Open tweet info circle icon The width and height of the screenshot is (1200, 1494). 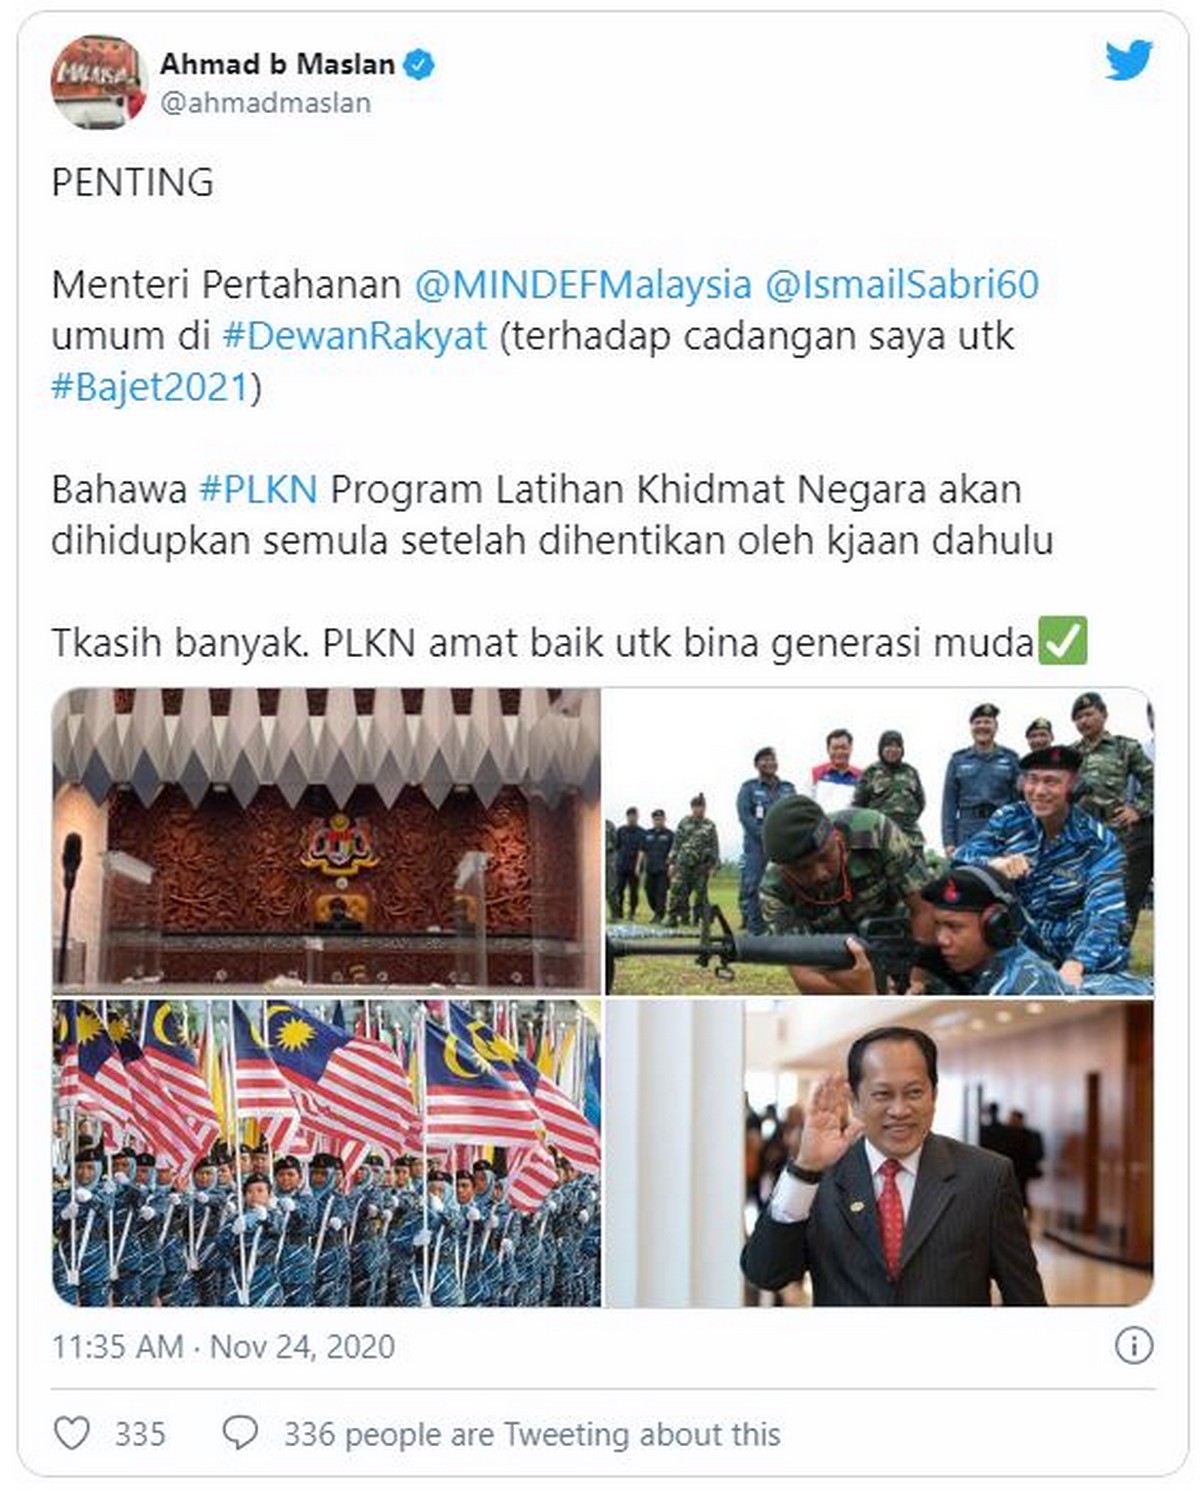1133,1345
